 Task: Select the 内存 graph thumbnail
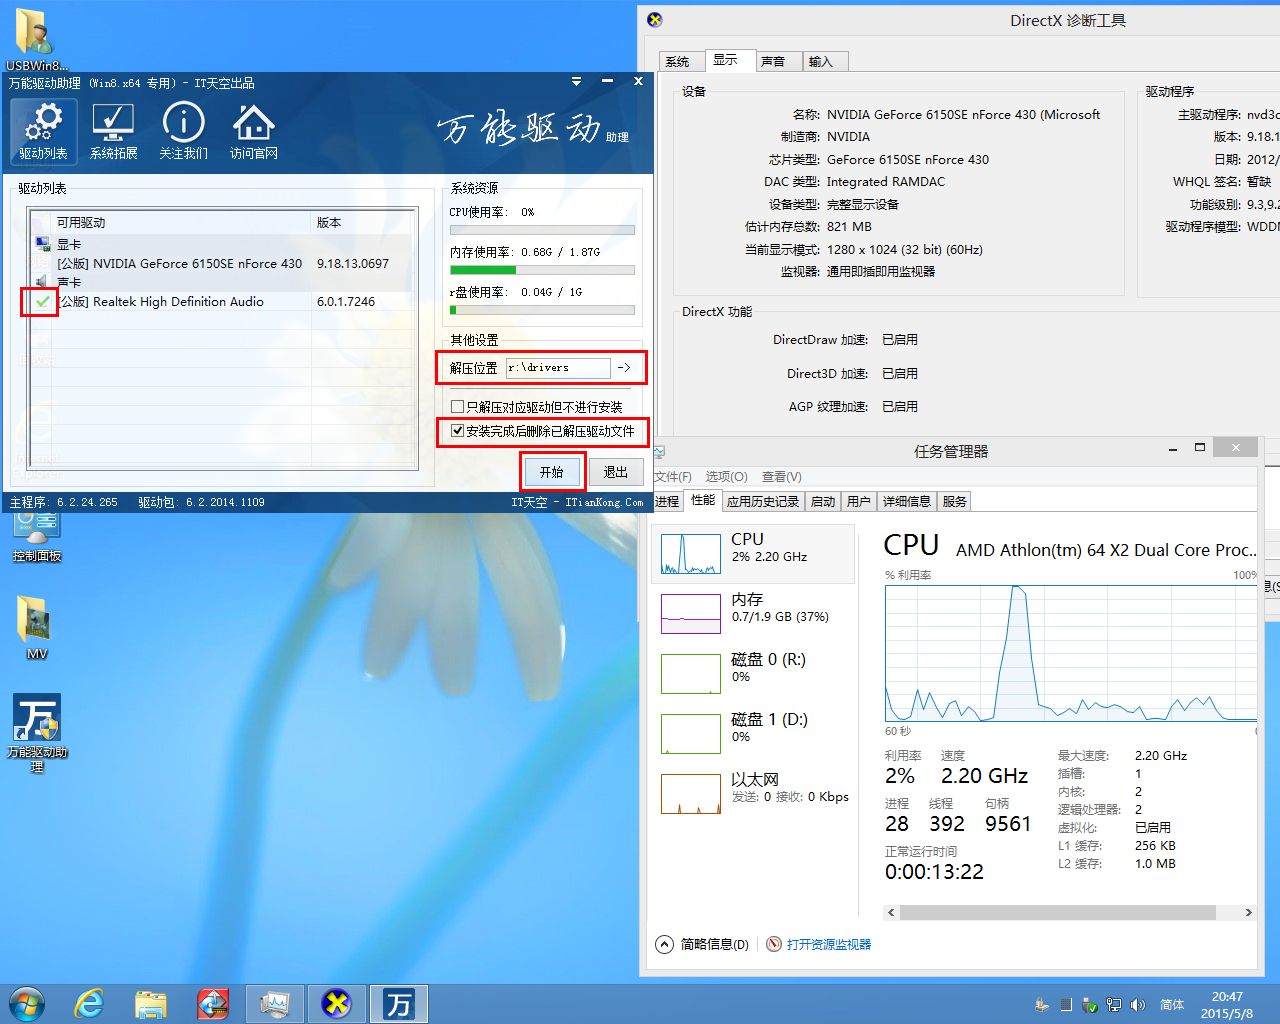click(x=691, y=614)
